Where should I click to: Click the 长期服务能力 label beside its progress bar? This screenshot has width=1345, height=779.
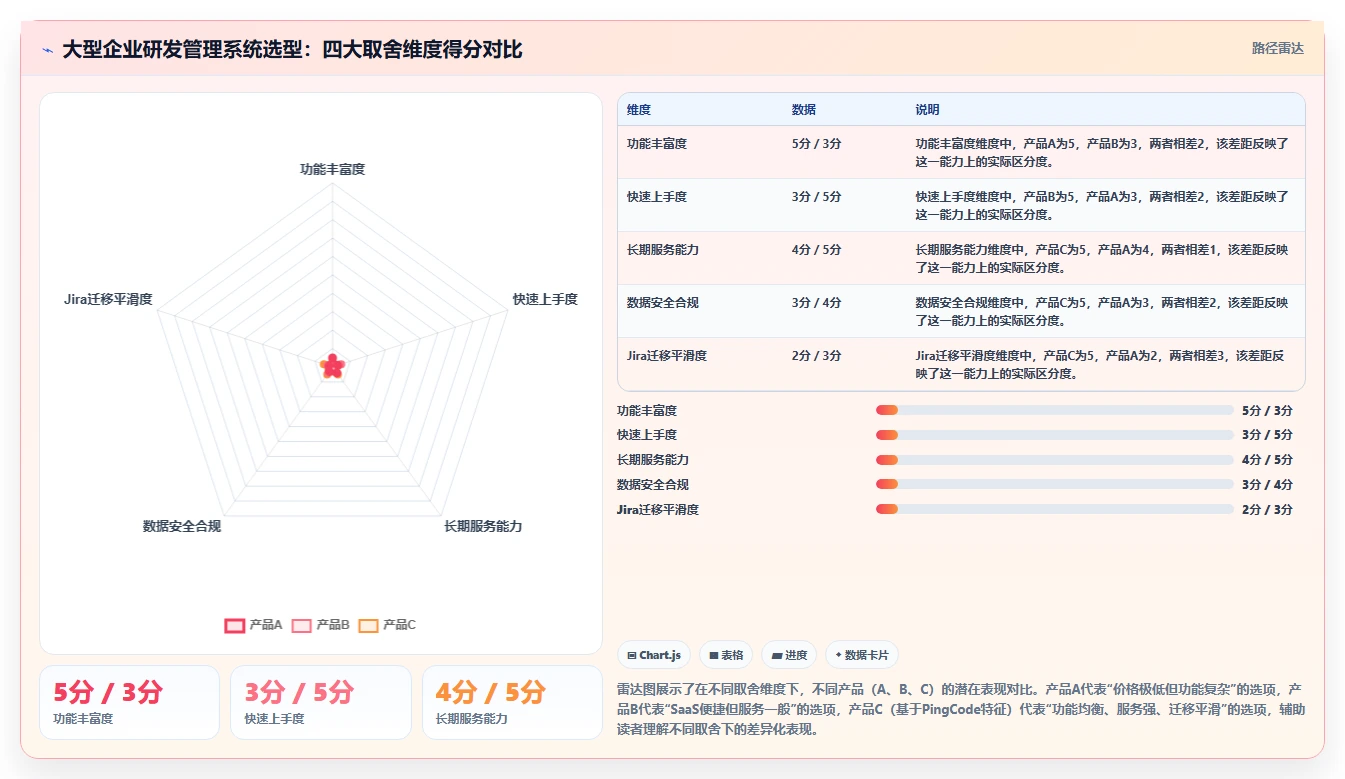click(x=653, y=460)
